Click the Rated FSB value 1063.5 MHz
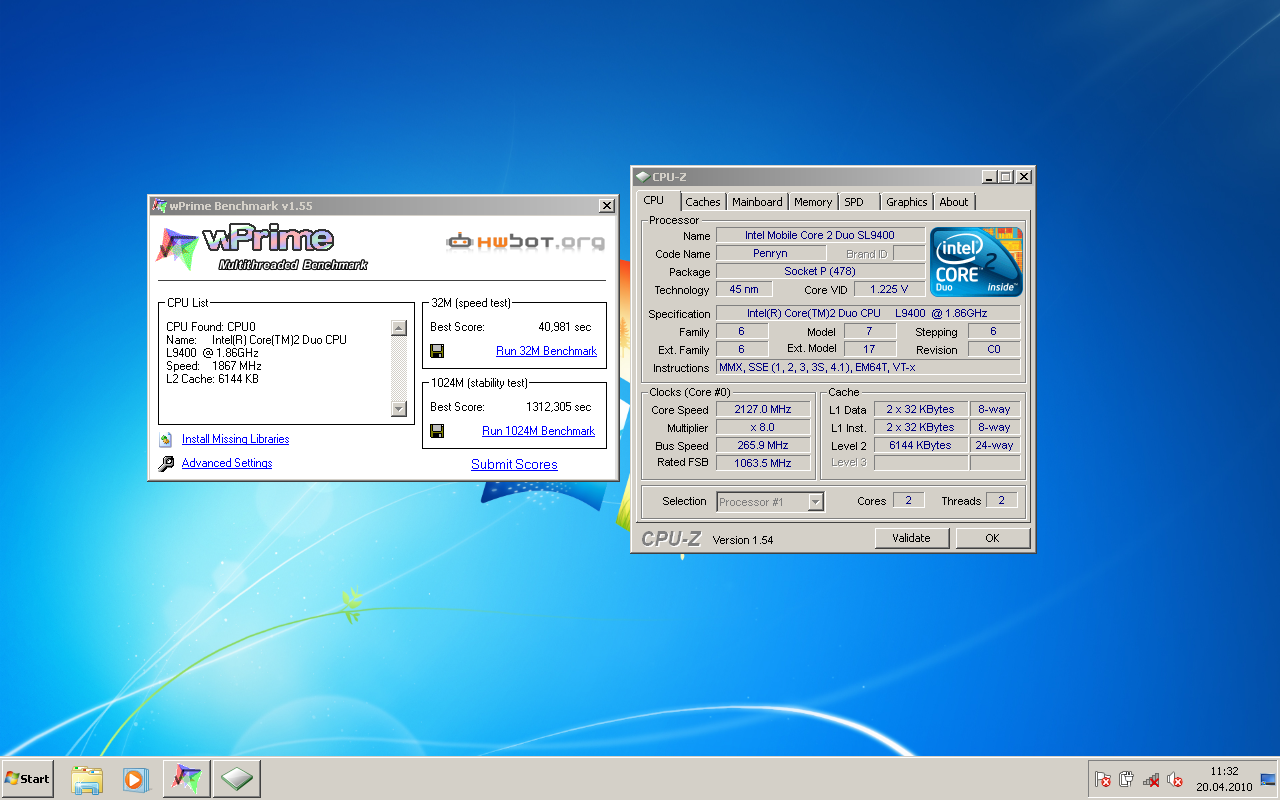Image resolution: width=1280 pixels, height=800 pixels. pos(763,463)
